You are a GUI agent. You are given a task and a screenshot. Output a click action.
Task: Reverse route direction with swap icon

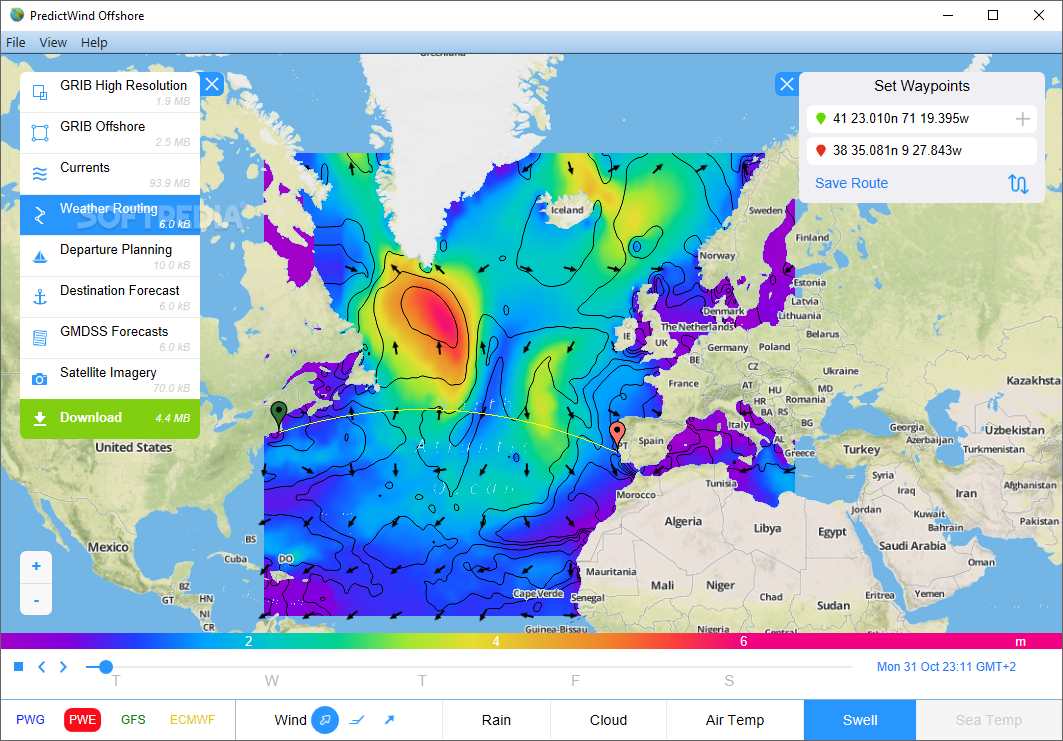click(1018, 183)
